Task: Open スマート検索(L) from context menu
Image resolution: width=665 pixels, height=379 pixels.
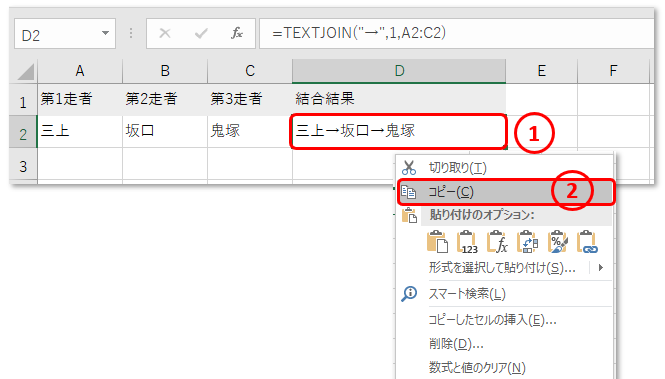Action: (505, 293)
